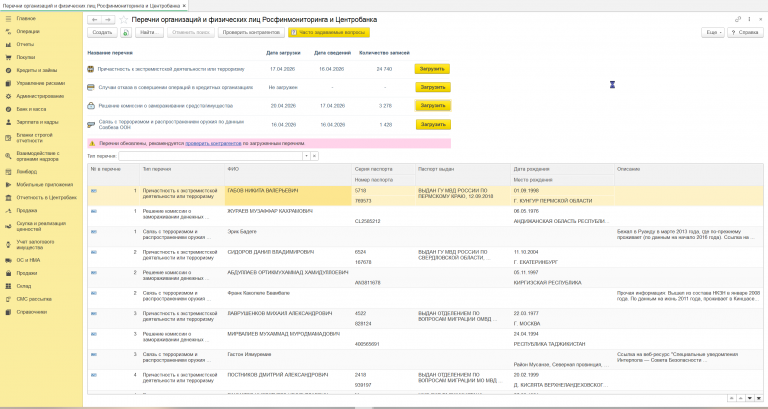The height and width of the screenshot is (409, 768).
Task: Load Случаи отказа в совершении операций list
Action: click(433, 87)
